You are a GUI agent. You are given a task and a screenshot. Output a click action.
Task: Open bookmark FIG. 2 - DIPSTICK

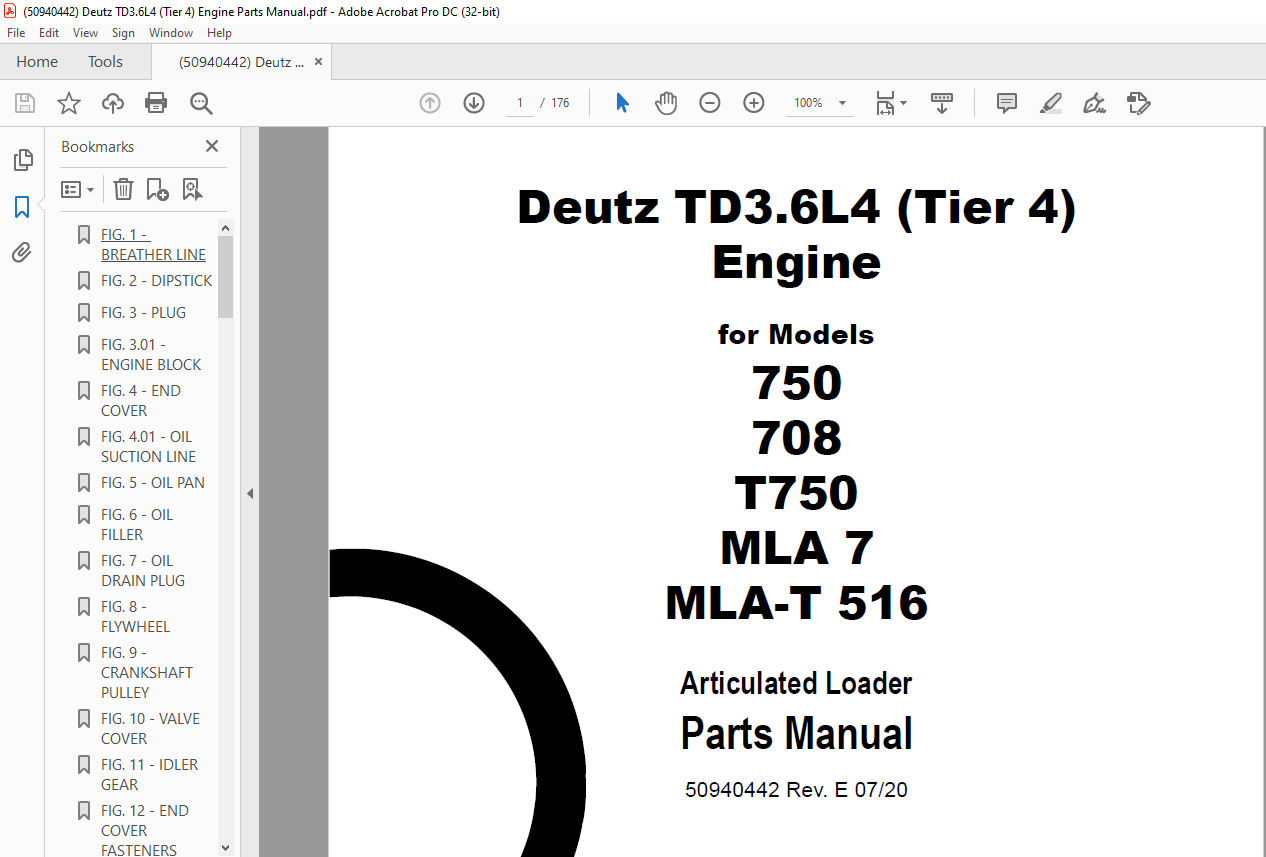(x=156, y=281)
